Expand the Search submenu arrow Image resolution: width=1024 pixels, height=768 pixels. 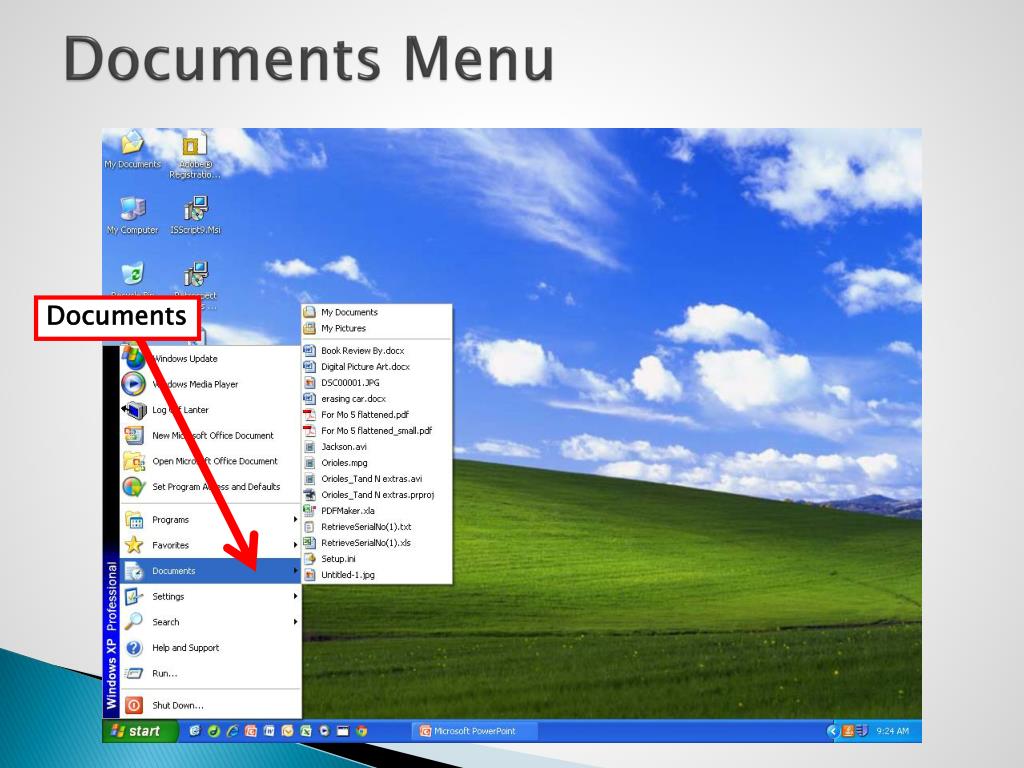click(295, 622)
